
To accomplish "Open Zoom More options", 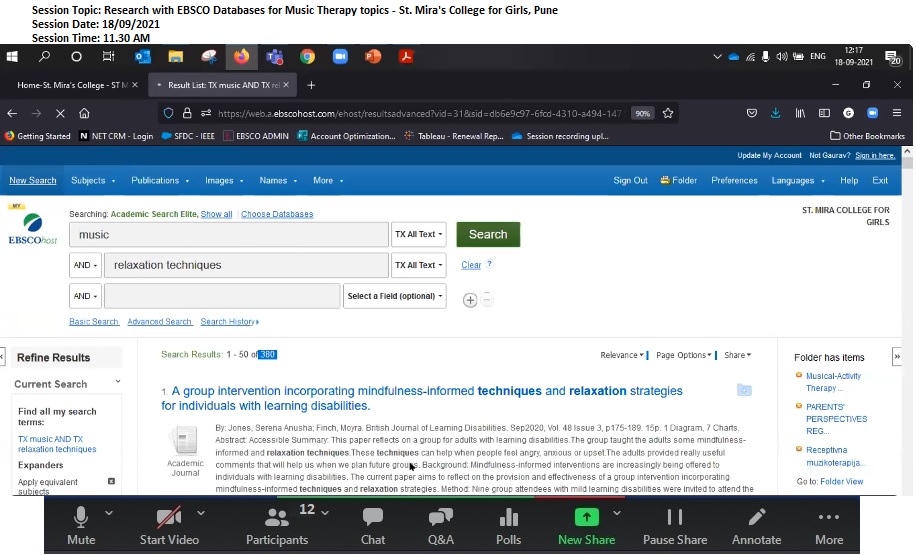I will (829, 526).
